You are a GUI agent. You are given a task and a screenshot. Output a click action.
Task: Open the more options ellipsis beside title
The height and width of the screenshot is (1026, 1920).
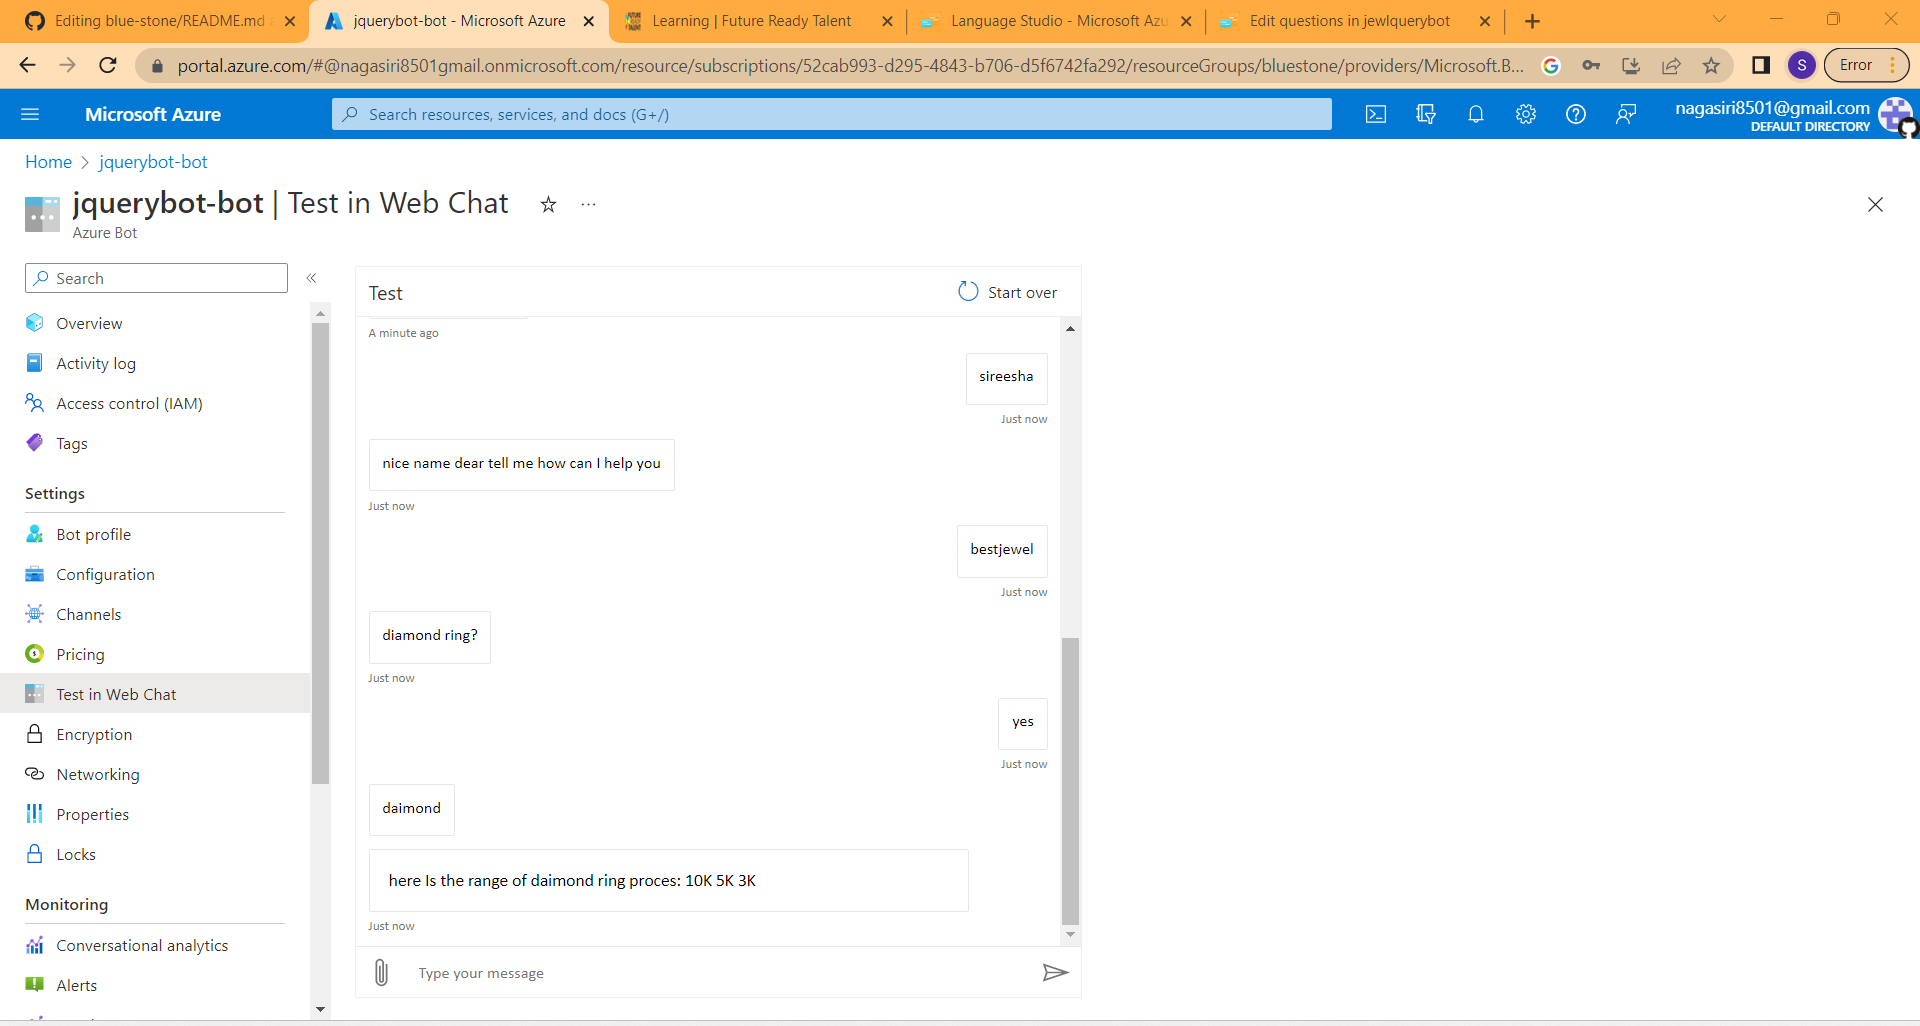(x=588, y=204)
